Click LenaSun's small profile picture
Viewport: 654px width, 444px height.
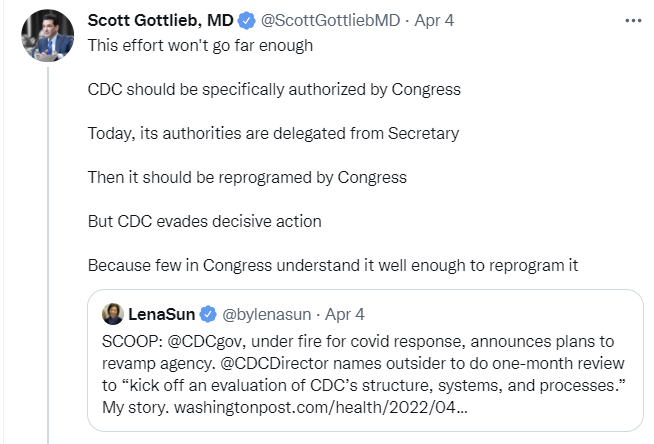(113, 312)
